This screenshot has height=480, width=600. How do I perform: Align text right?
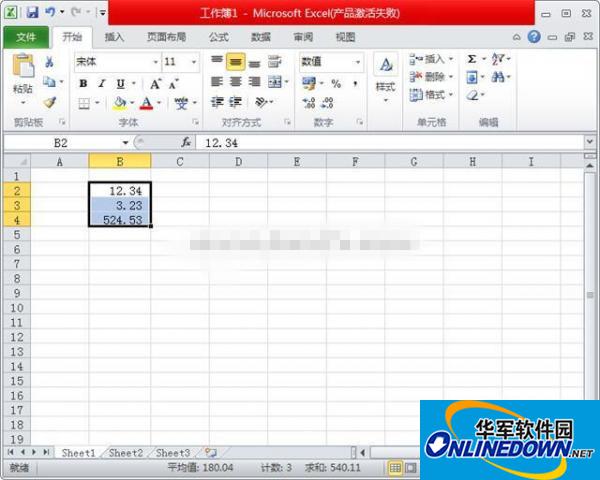pos(254,82)
